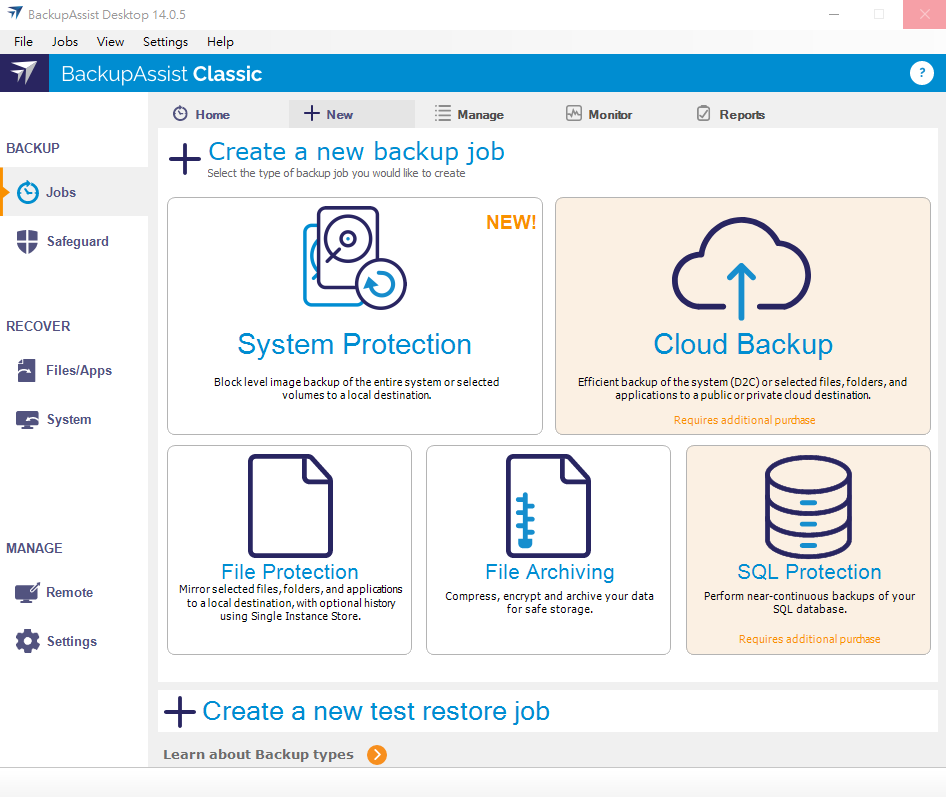Image resolution: width=946 pixels, height=797 pixels.
Task: Click the Create a new backup job heading
Action: point(356,151)
